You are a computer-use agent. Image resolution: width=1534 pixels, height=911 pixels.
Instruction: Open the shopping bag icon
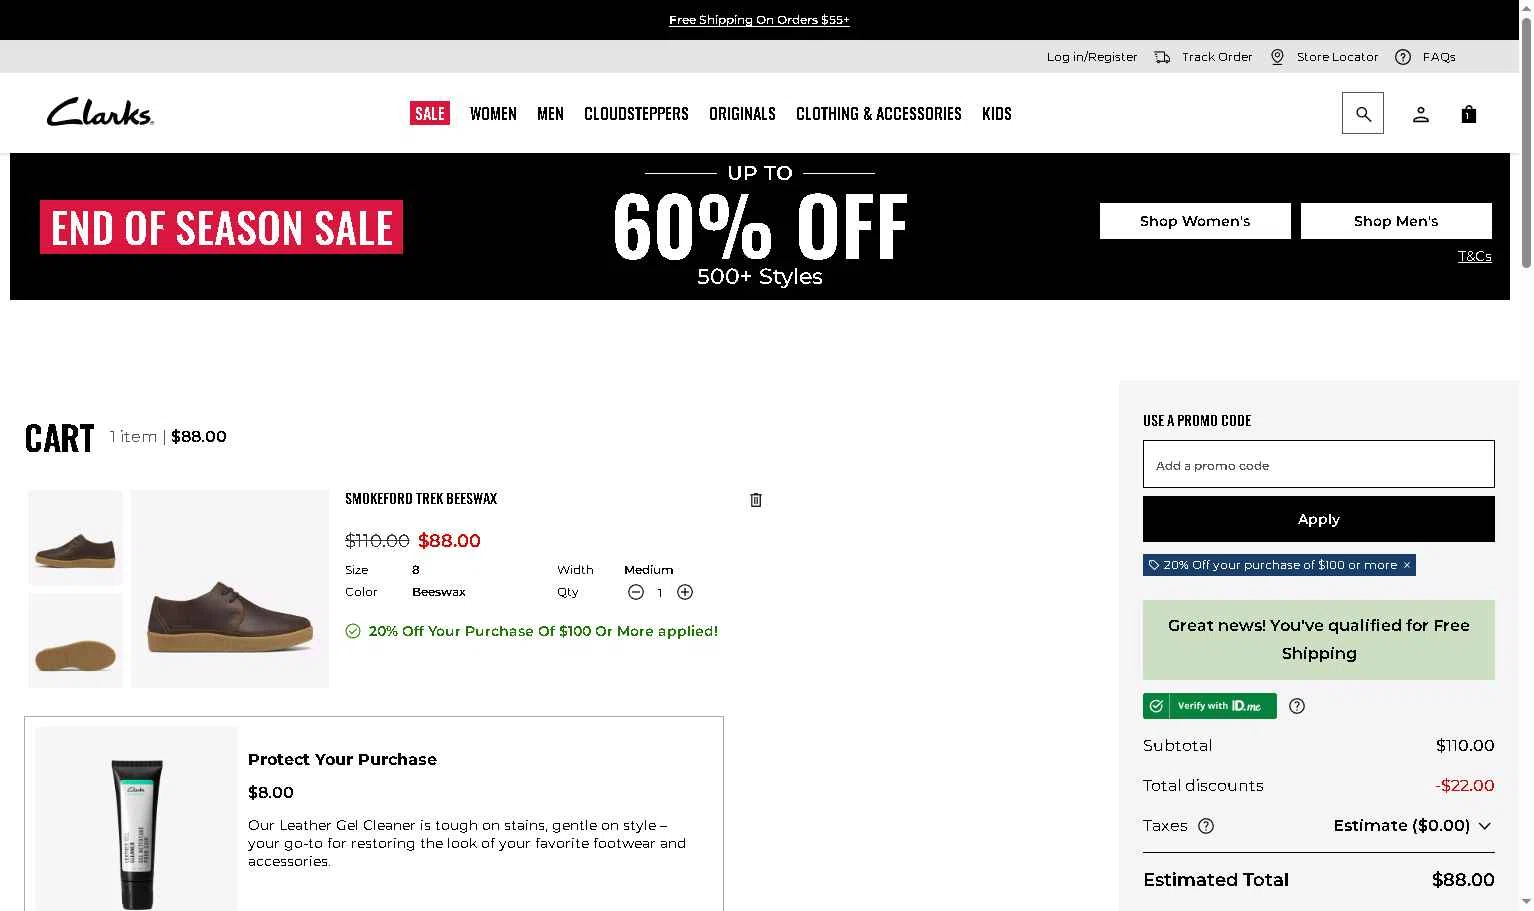1468,114
